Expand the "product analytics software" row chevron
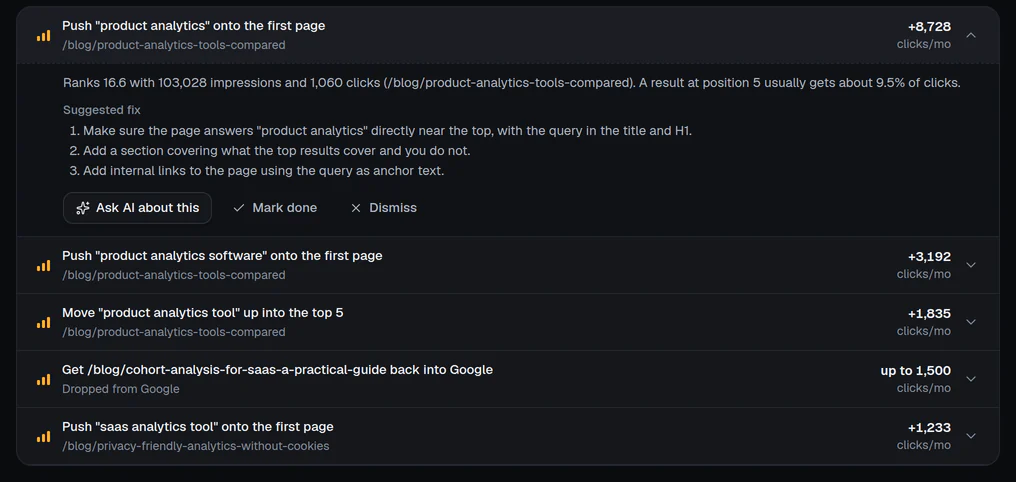Screen dimensions: 1016x482 coord(971,265)
